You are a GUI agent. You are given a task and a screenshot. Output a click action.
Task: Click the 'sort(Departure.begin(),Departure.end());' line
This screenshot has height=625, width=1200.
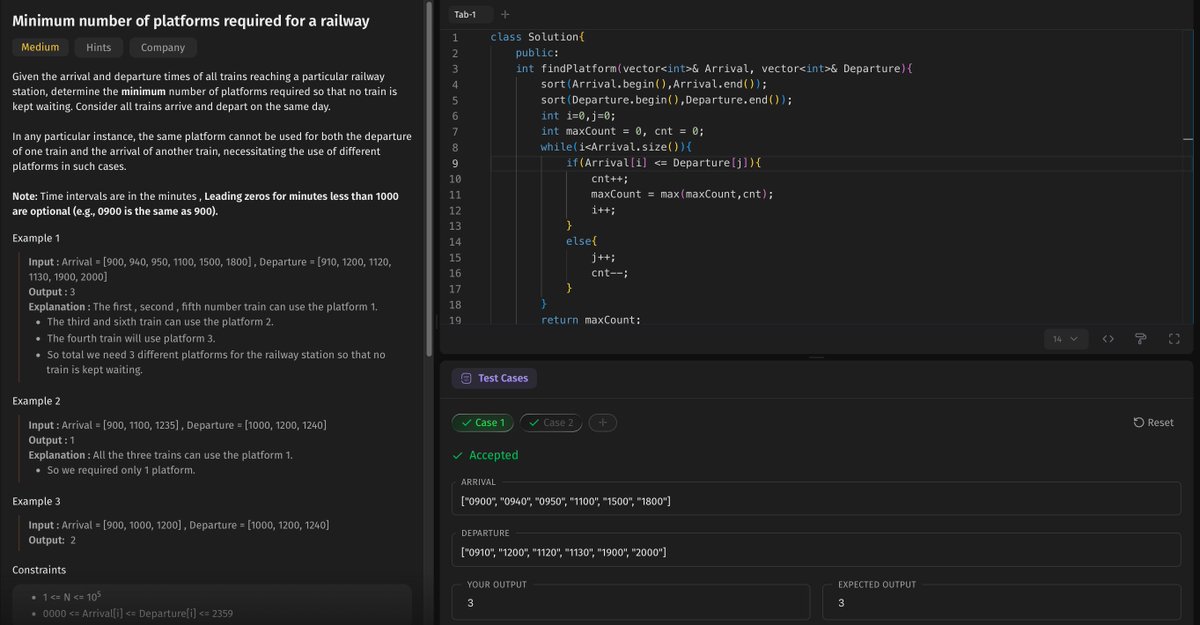[x=667, y=100]
